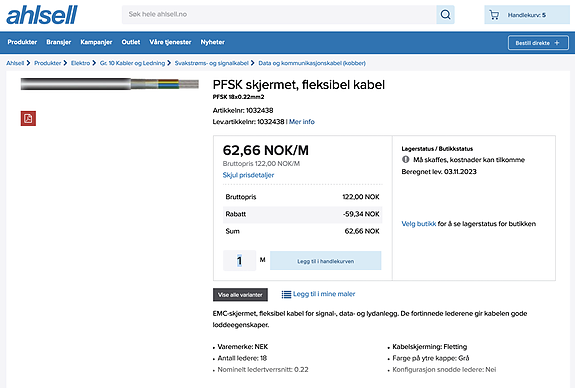Click the plus icon on Bestill direkte
This screenshot has height=388, width=575.
click(x=557, y=43)
